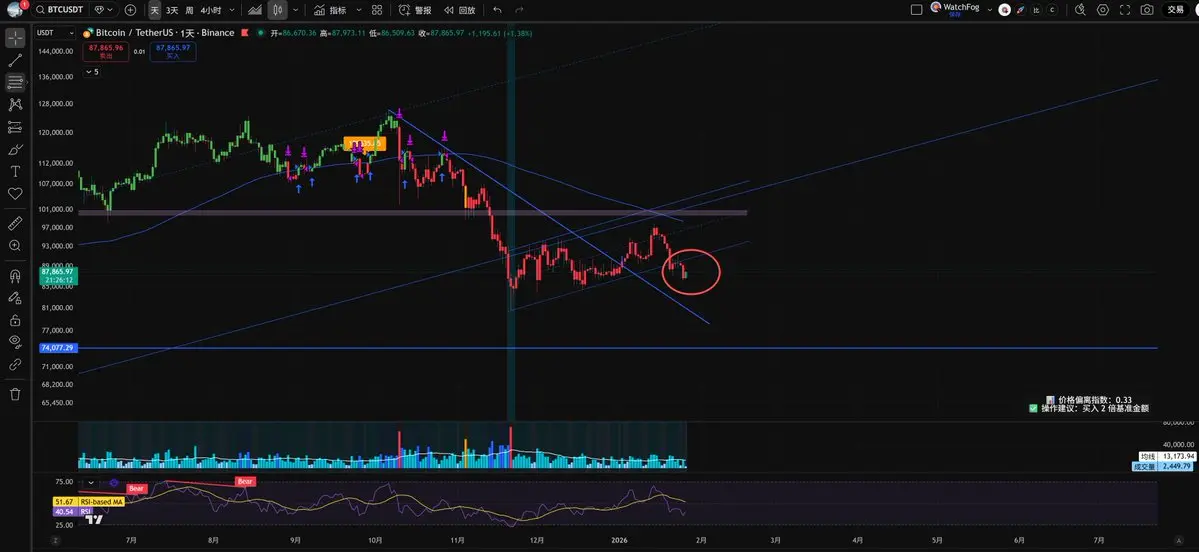This screenshot has width=1199, height=552.
Task: Open the heart-shaped icons tool
Action: click(15, 194)
